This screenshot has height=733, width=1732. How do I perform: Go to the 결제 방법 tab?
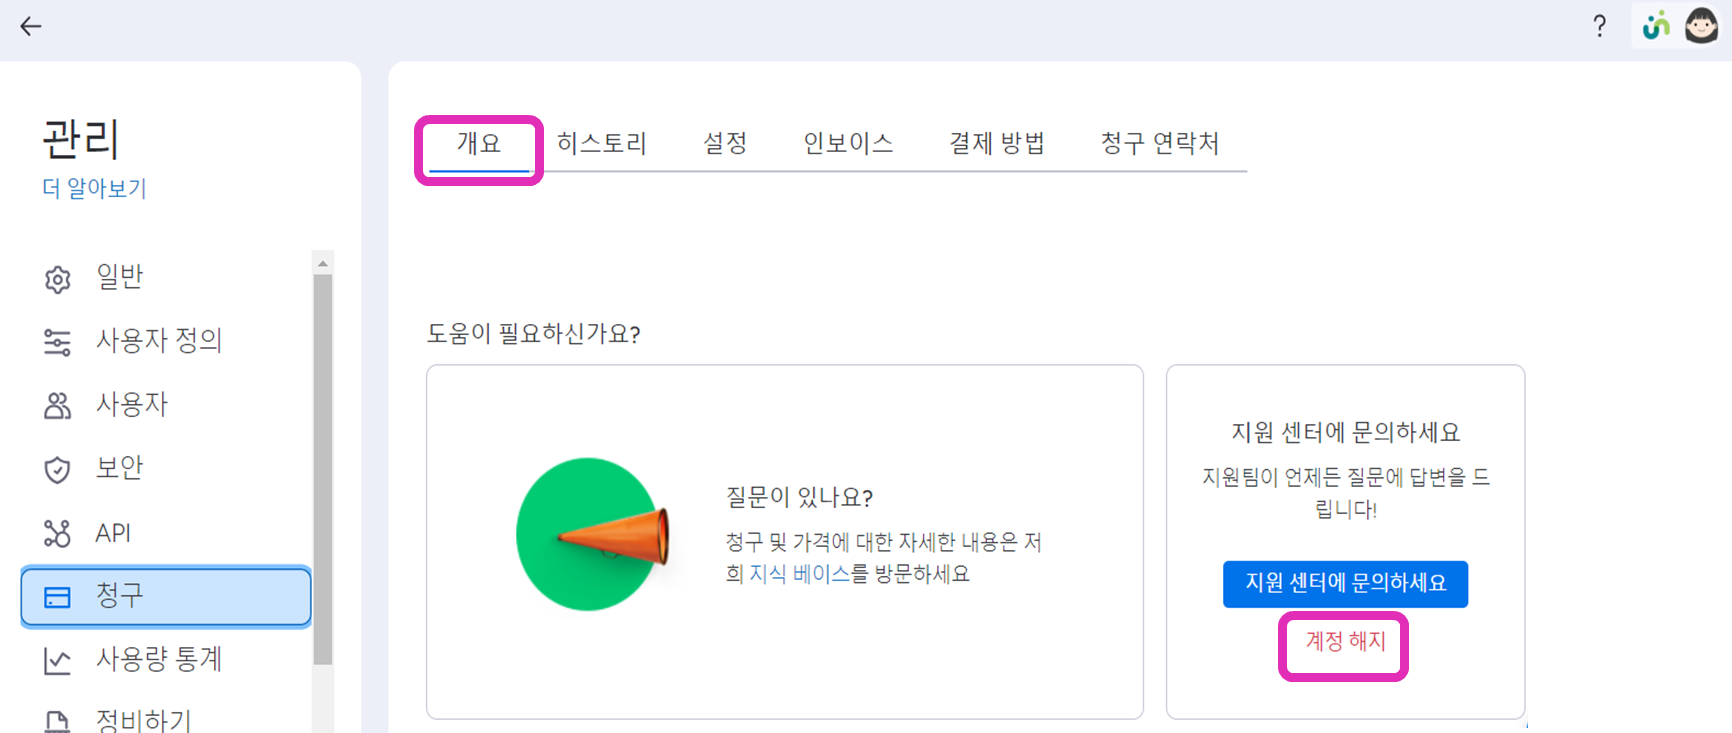click(x=997, y=143)
